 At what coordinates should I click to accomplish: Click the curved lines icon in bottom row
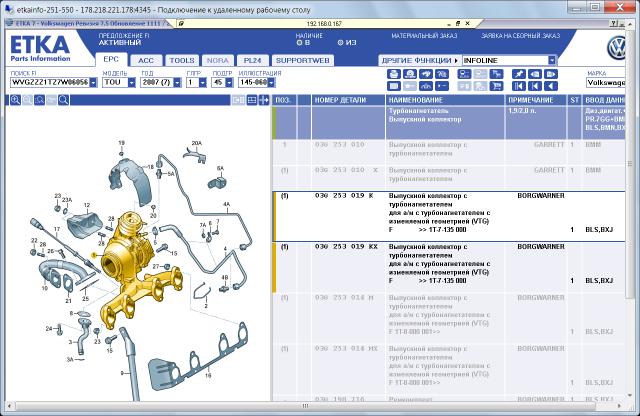[426, 86]
